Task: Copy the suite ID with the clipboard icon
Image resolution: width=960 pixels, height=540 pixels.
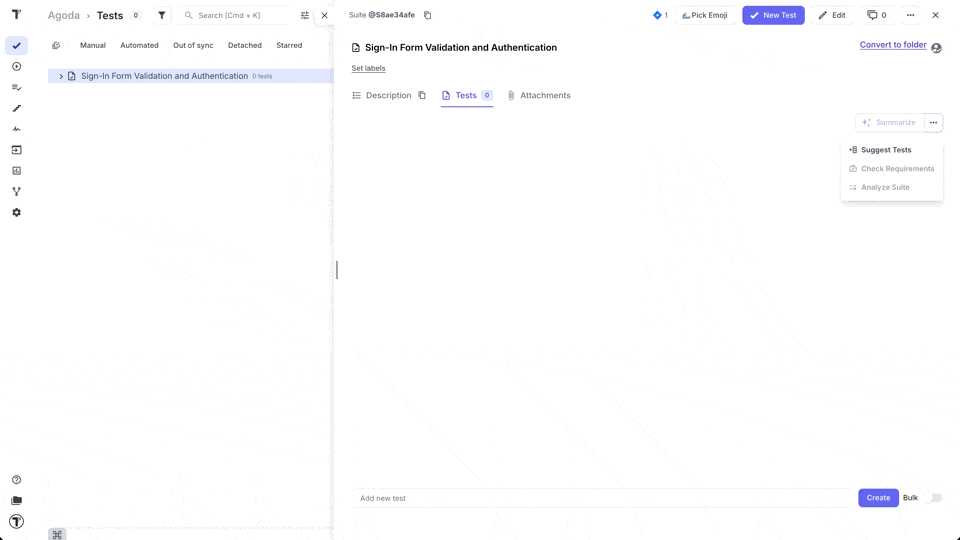Action: point(427,15)
